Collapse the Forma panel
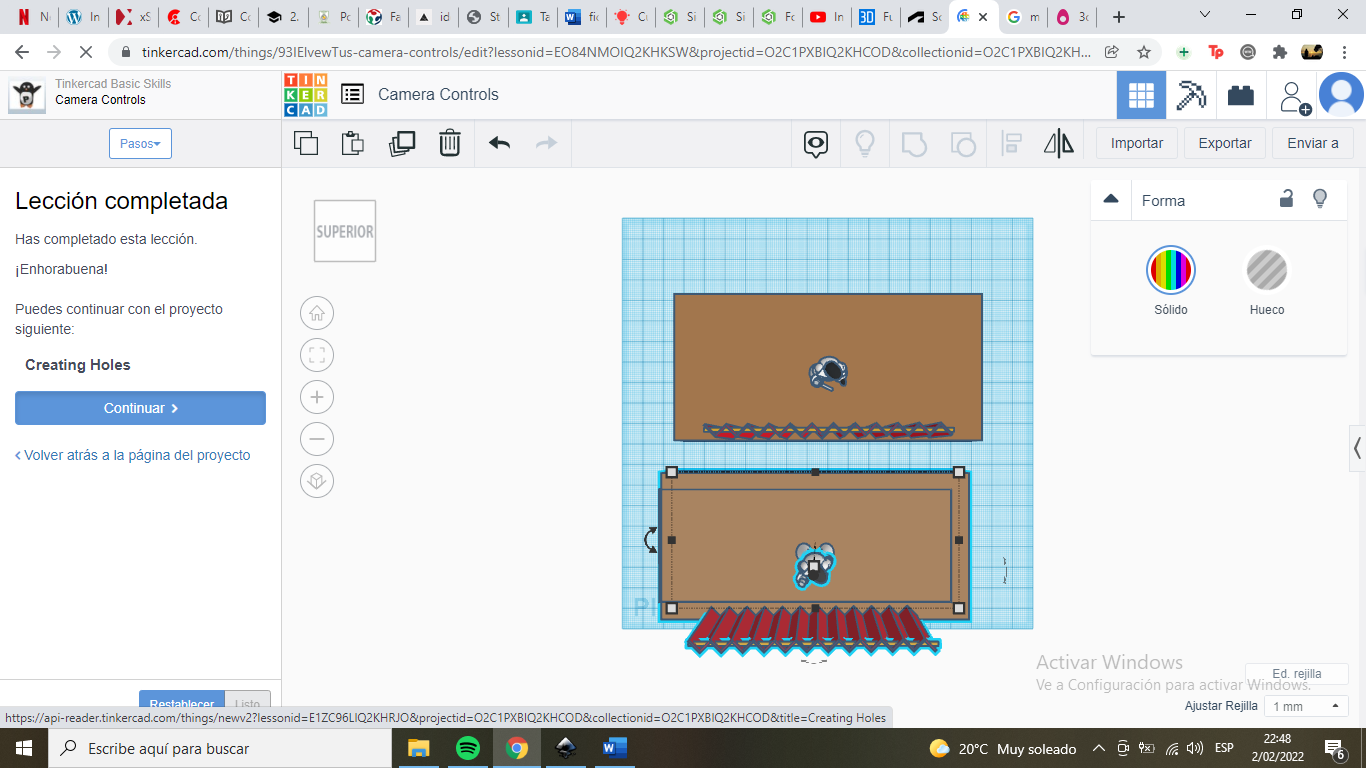This screenshot has width=1366, height=768. tap(1111, 199)
